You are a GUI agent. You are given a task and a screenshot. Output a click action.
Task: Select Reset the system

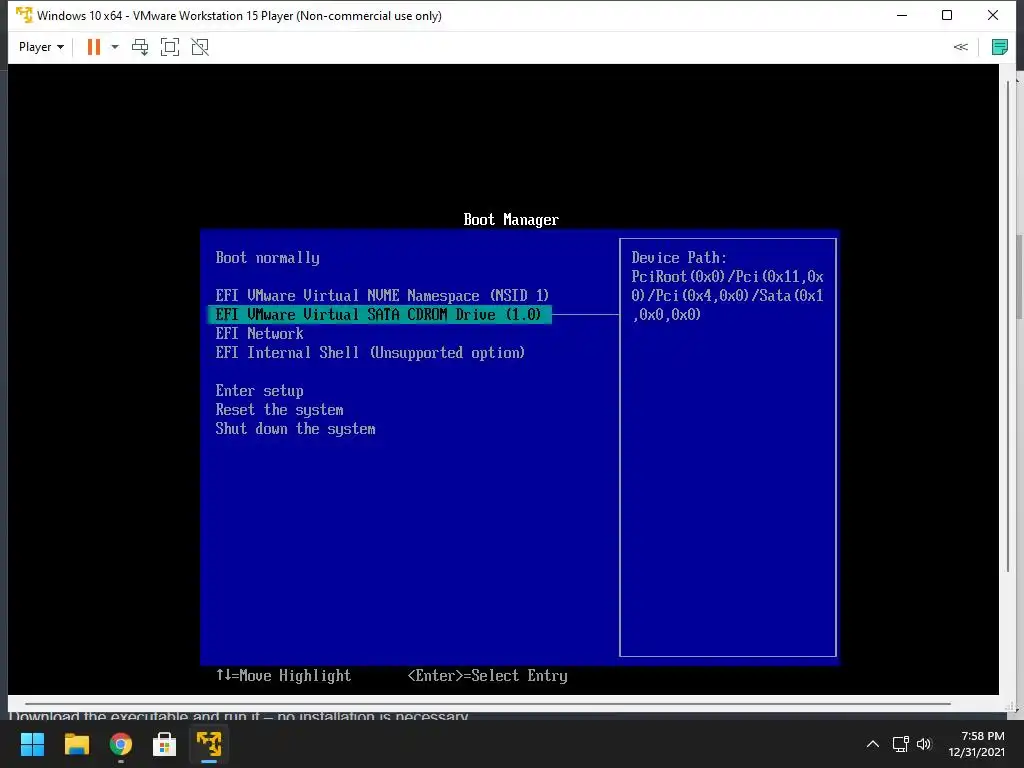click(280, 410)
